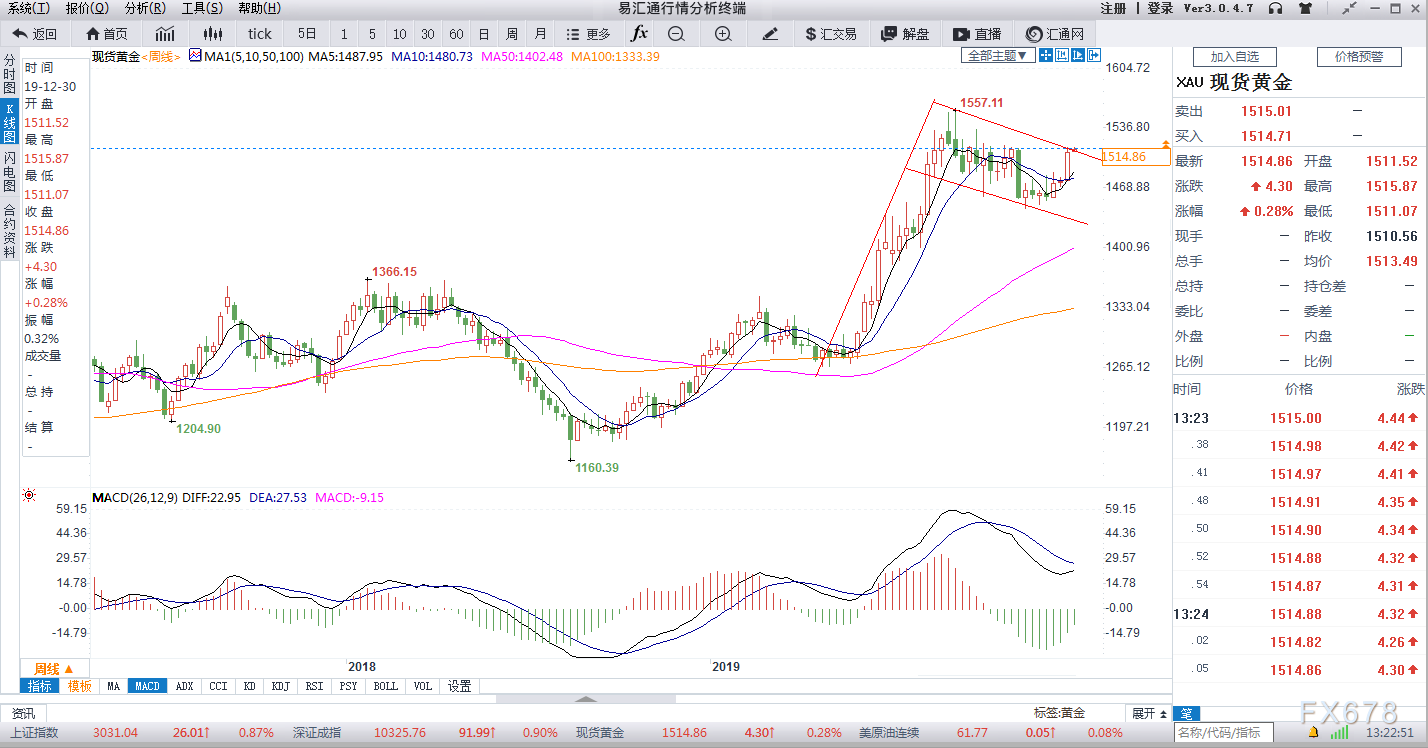This screenshot has height=748, width=1428.
Task: Open the shirt skin theme icon
Action: pyautogui.click(x=1305, y=8)
